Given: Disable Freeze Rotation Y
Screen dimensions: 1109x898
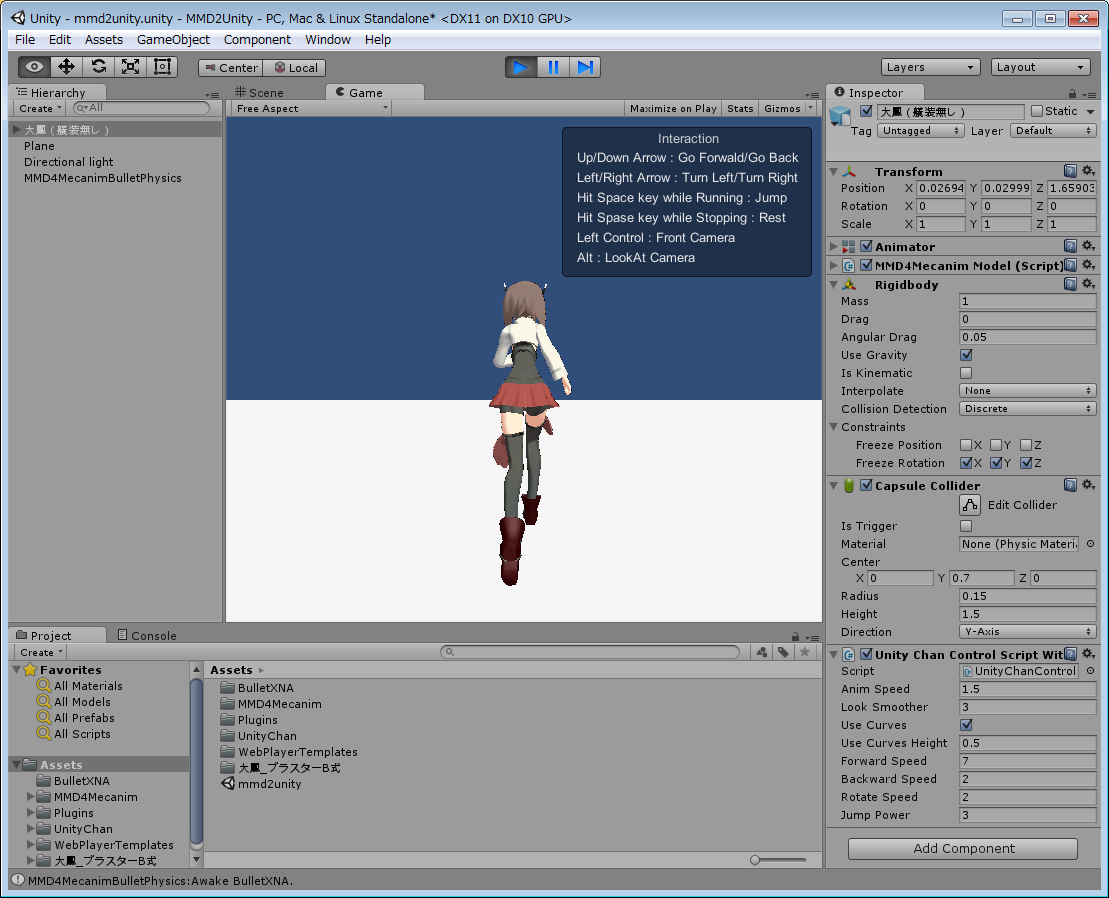Looking at the screenshot, I should [996, 463].
